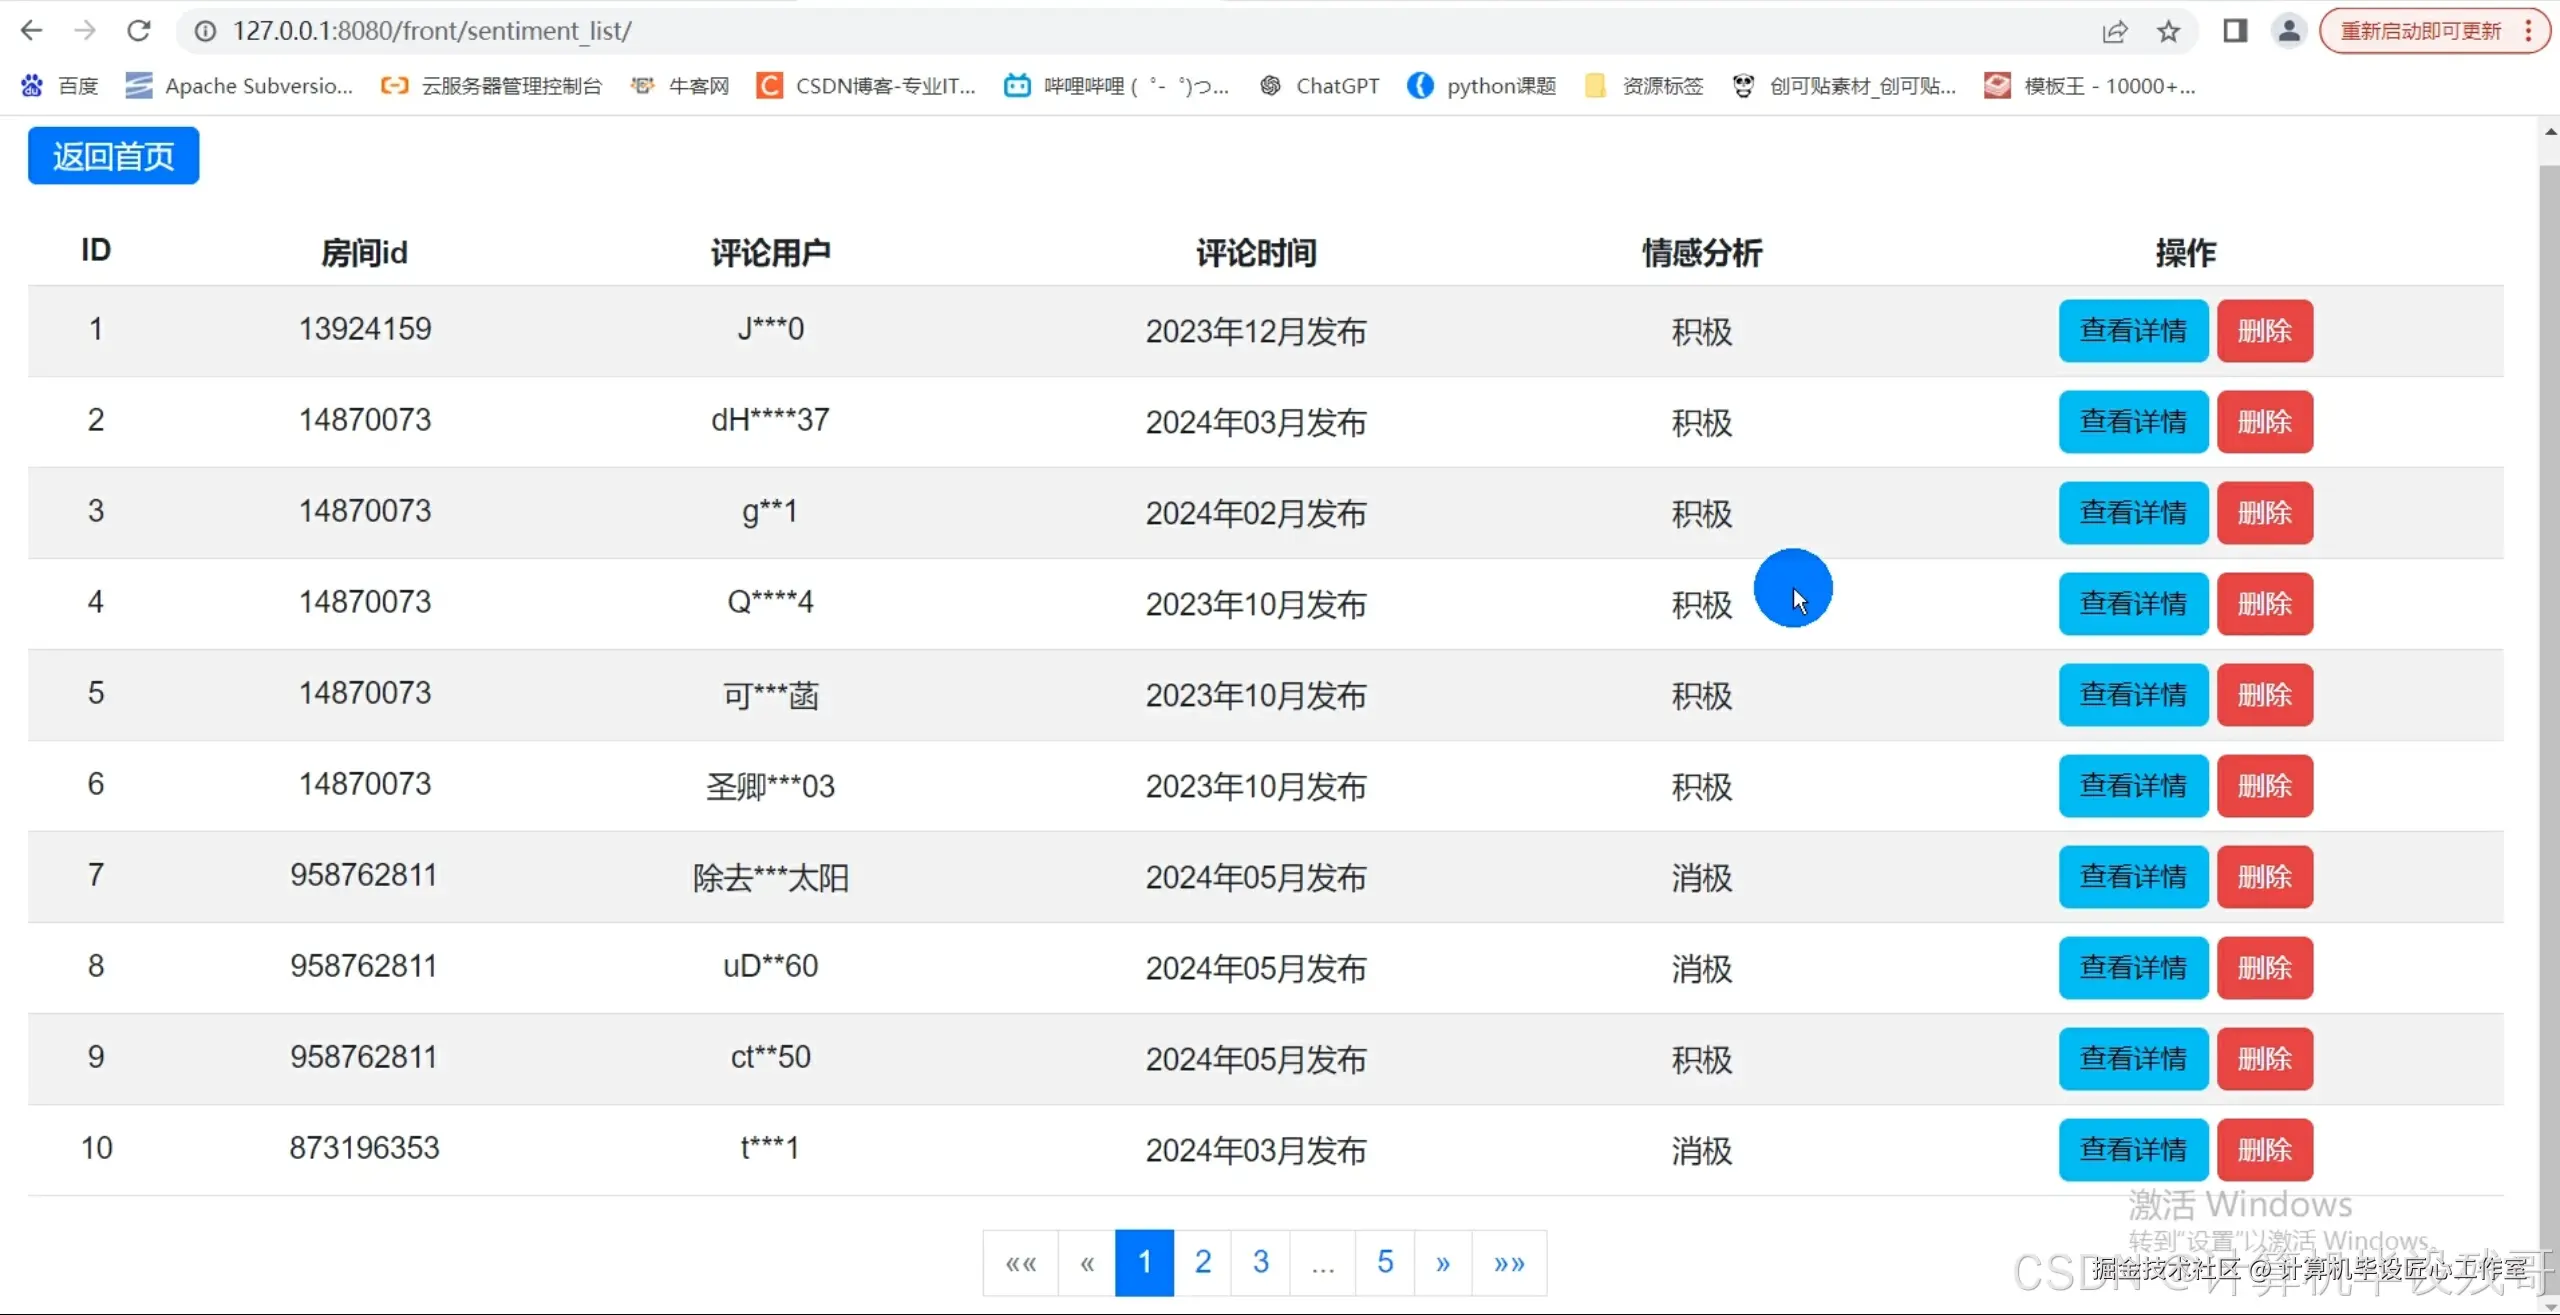Screen dimensions: 2560x1315
Task: Go to page 2 in pagination
Action: click(x=1203, y=1261)
